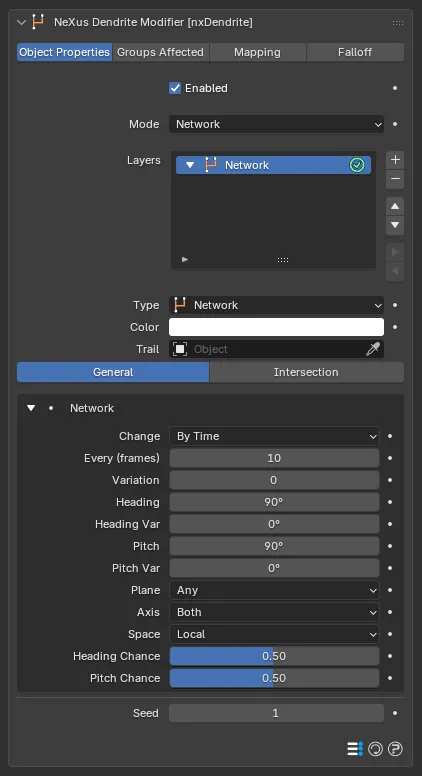Click the Seed value field

(x=276, y=713)
